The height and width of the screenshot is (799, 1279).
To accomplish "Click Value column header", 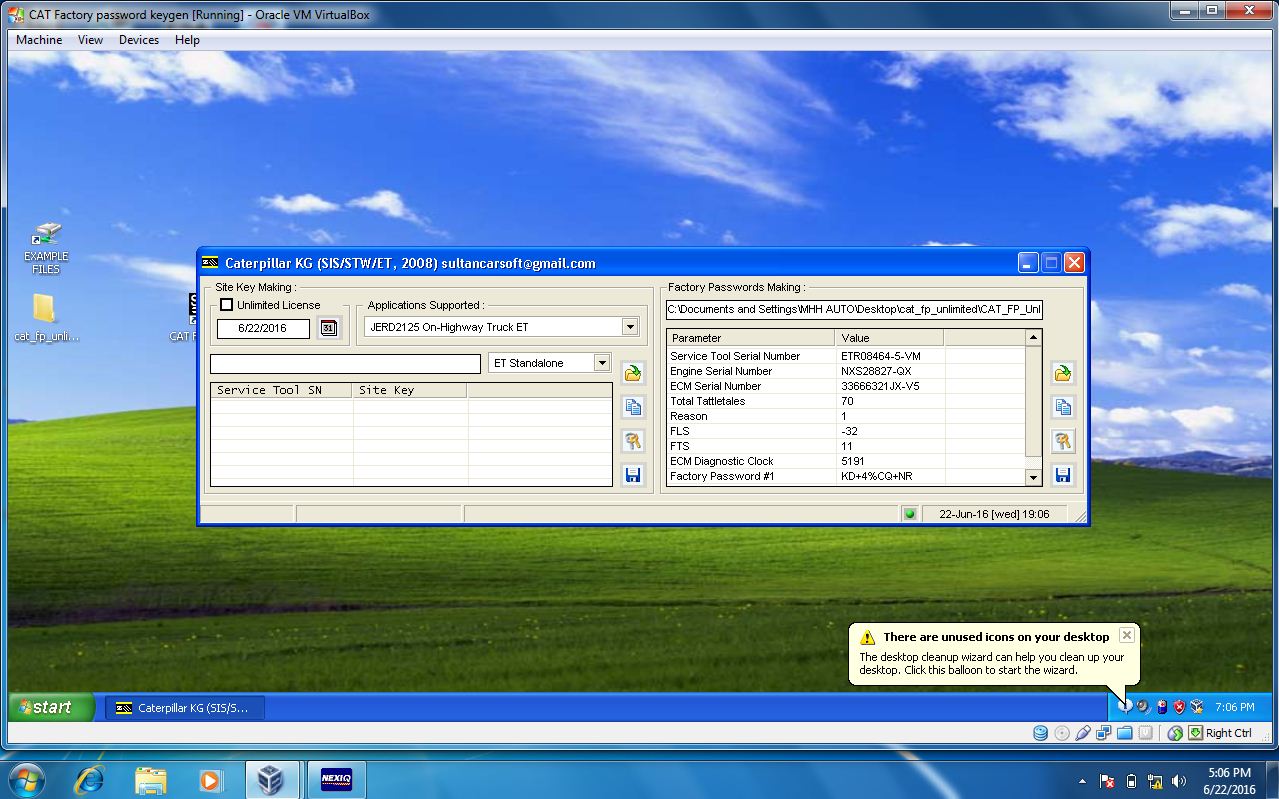I will [890, 338].
